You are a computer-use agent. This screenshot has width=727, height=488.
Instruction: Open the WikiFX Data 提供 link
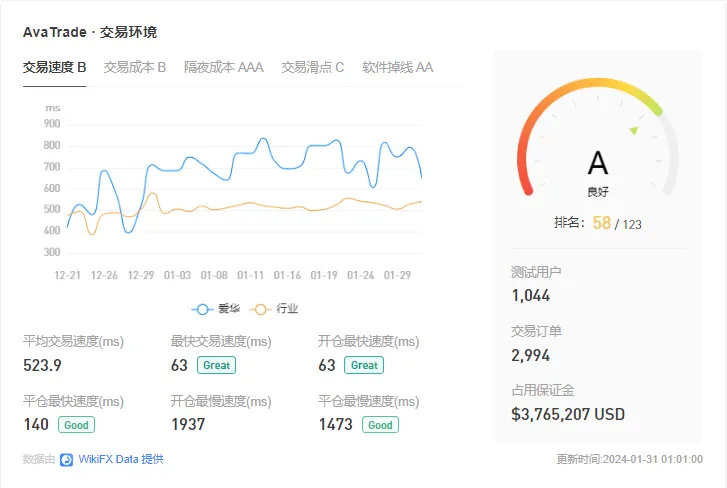(x=121, y=459)
